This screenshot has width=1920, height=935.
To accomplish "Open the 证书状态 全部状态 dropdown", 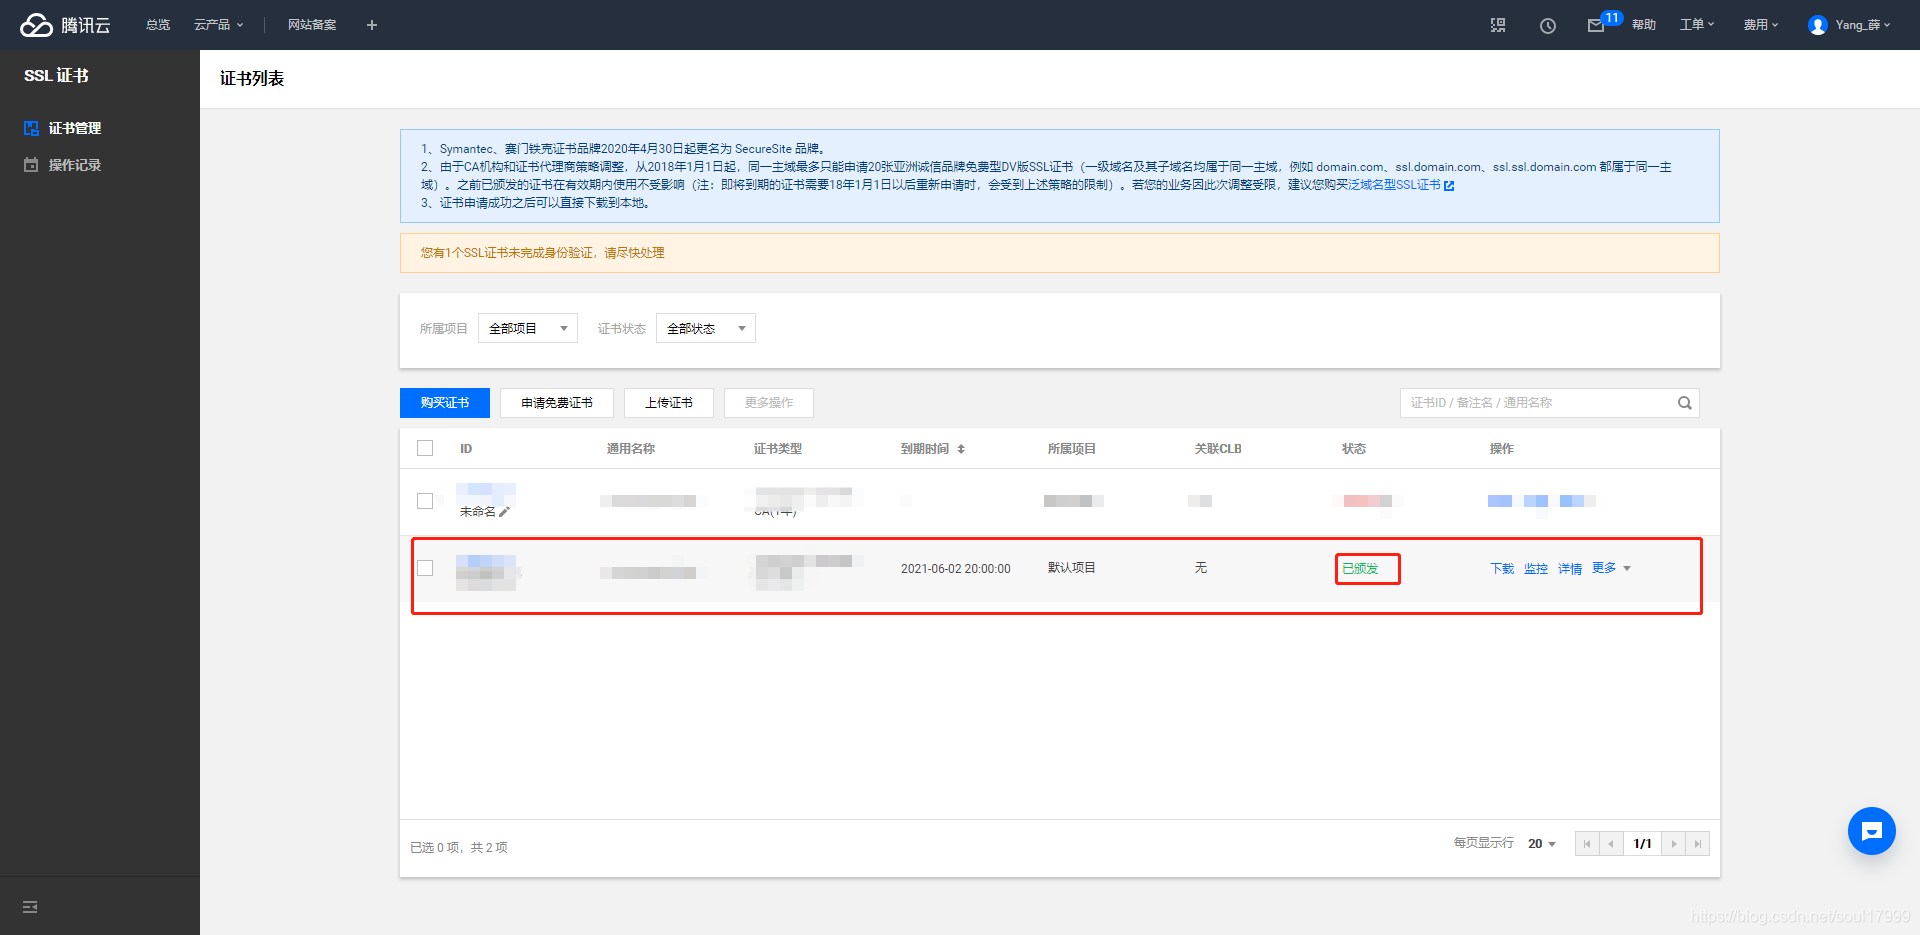I will tap(706, 328).
